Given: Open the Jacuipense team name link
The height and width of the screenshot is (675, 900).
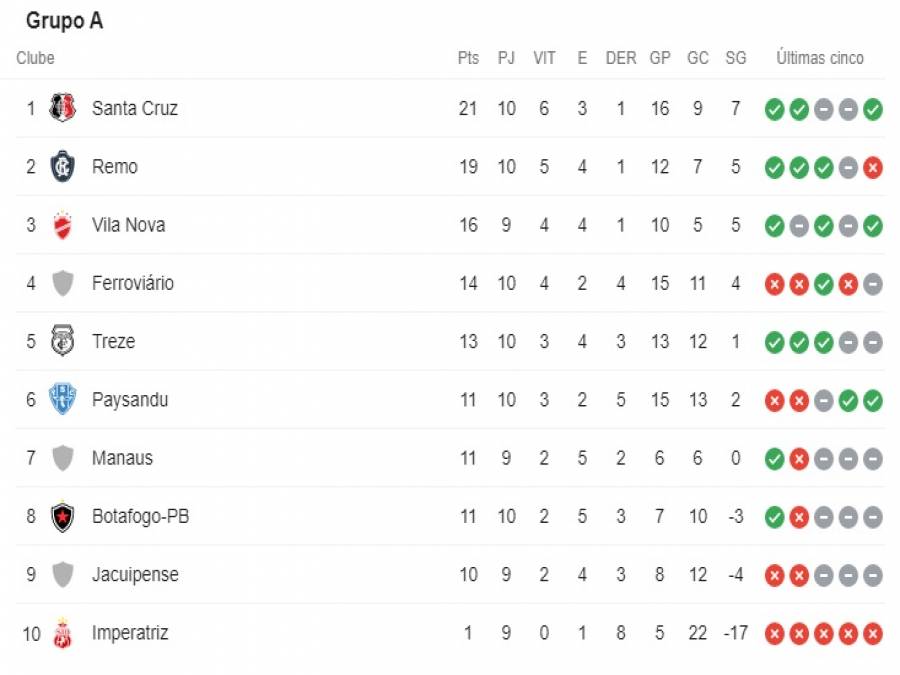Looking at the screenshot, I should click(135, 575).
